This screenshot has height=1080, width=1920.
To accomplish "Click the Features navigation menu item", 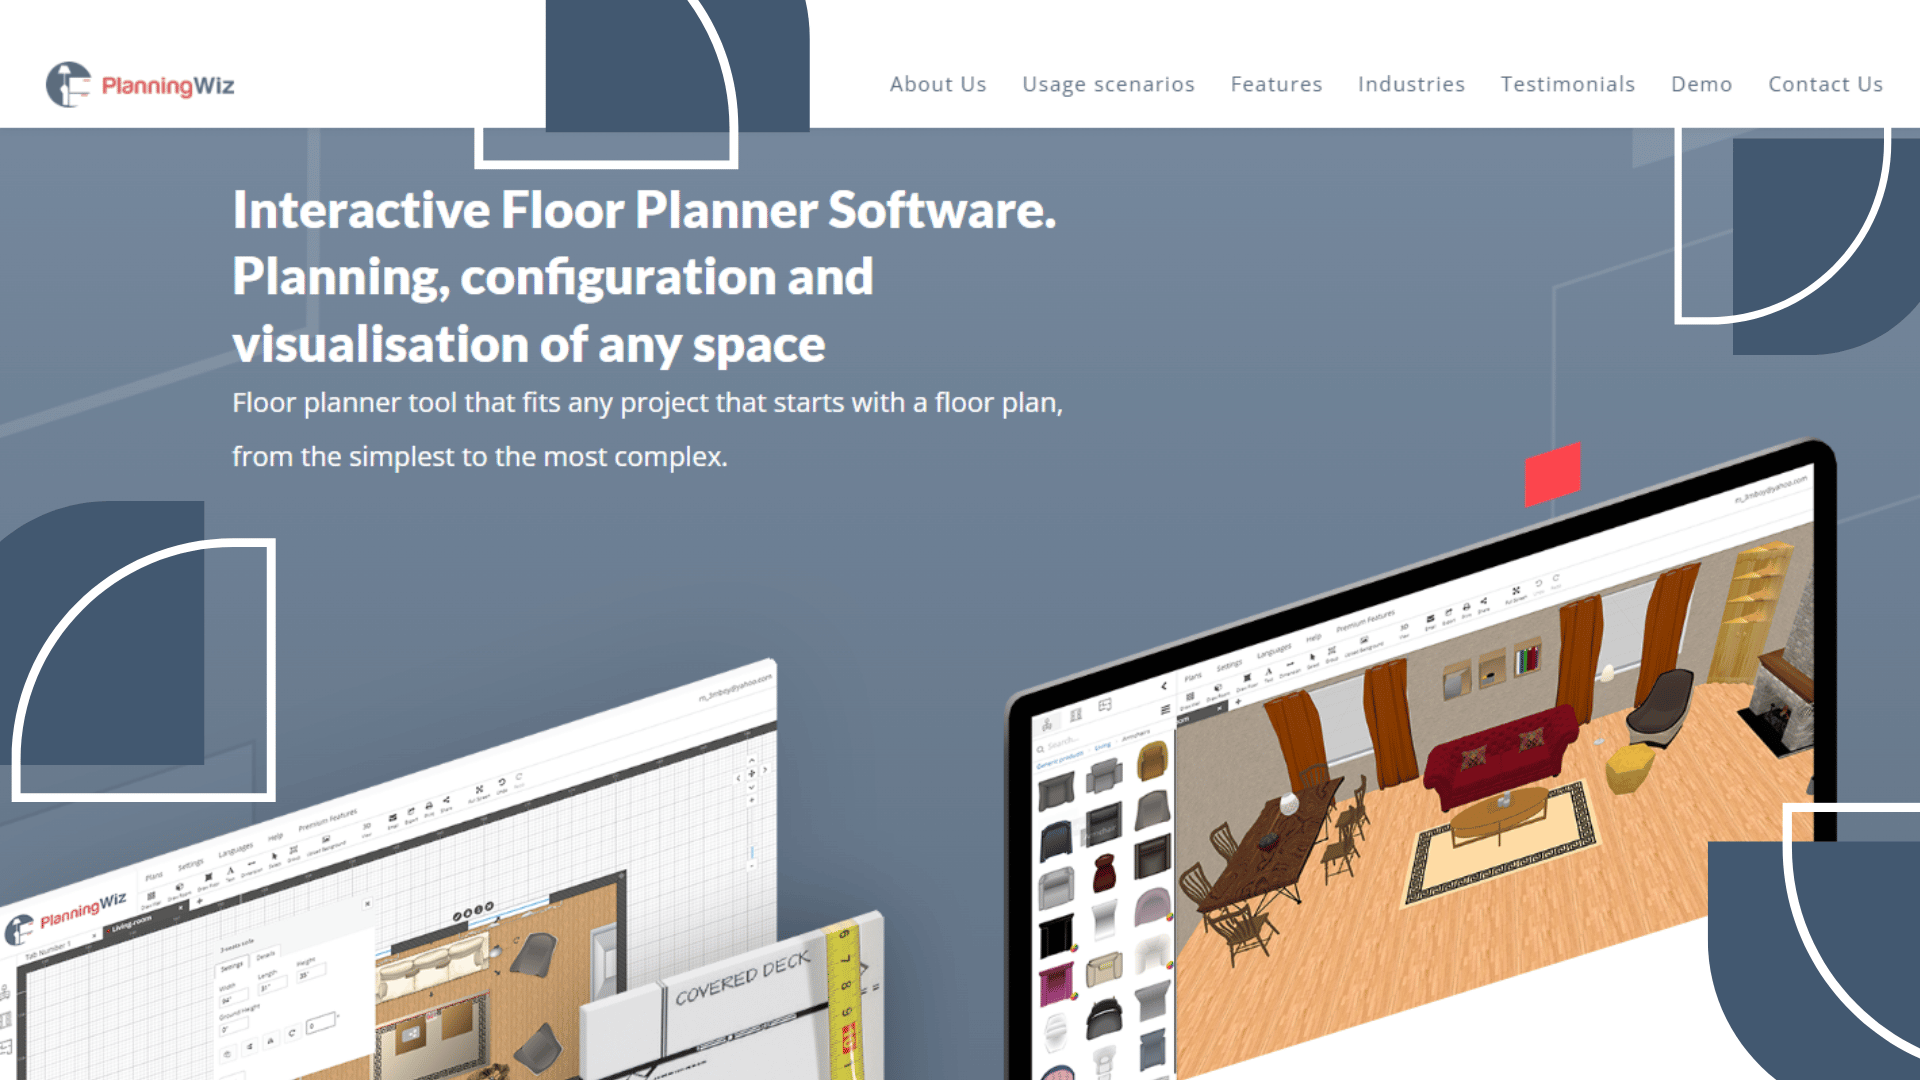I will click(x=1276, y=83).
